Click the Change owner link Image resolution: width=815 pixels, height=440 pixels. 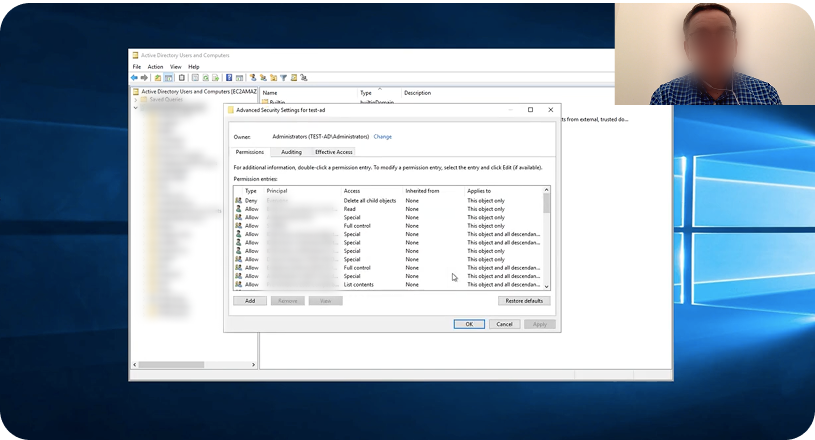pyautogui.click(x=383, y=137)
